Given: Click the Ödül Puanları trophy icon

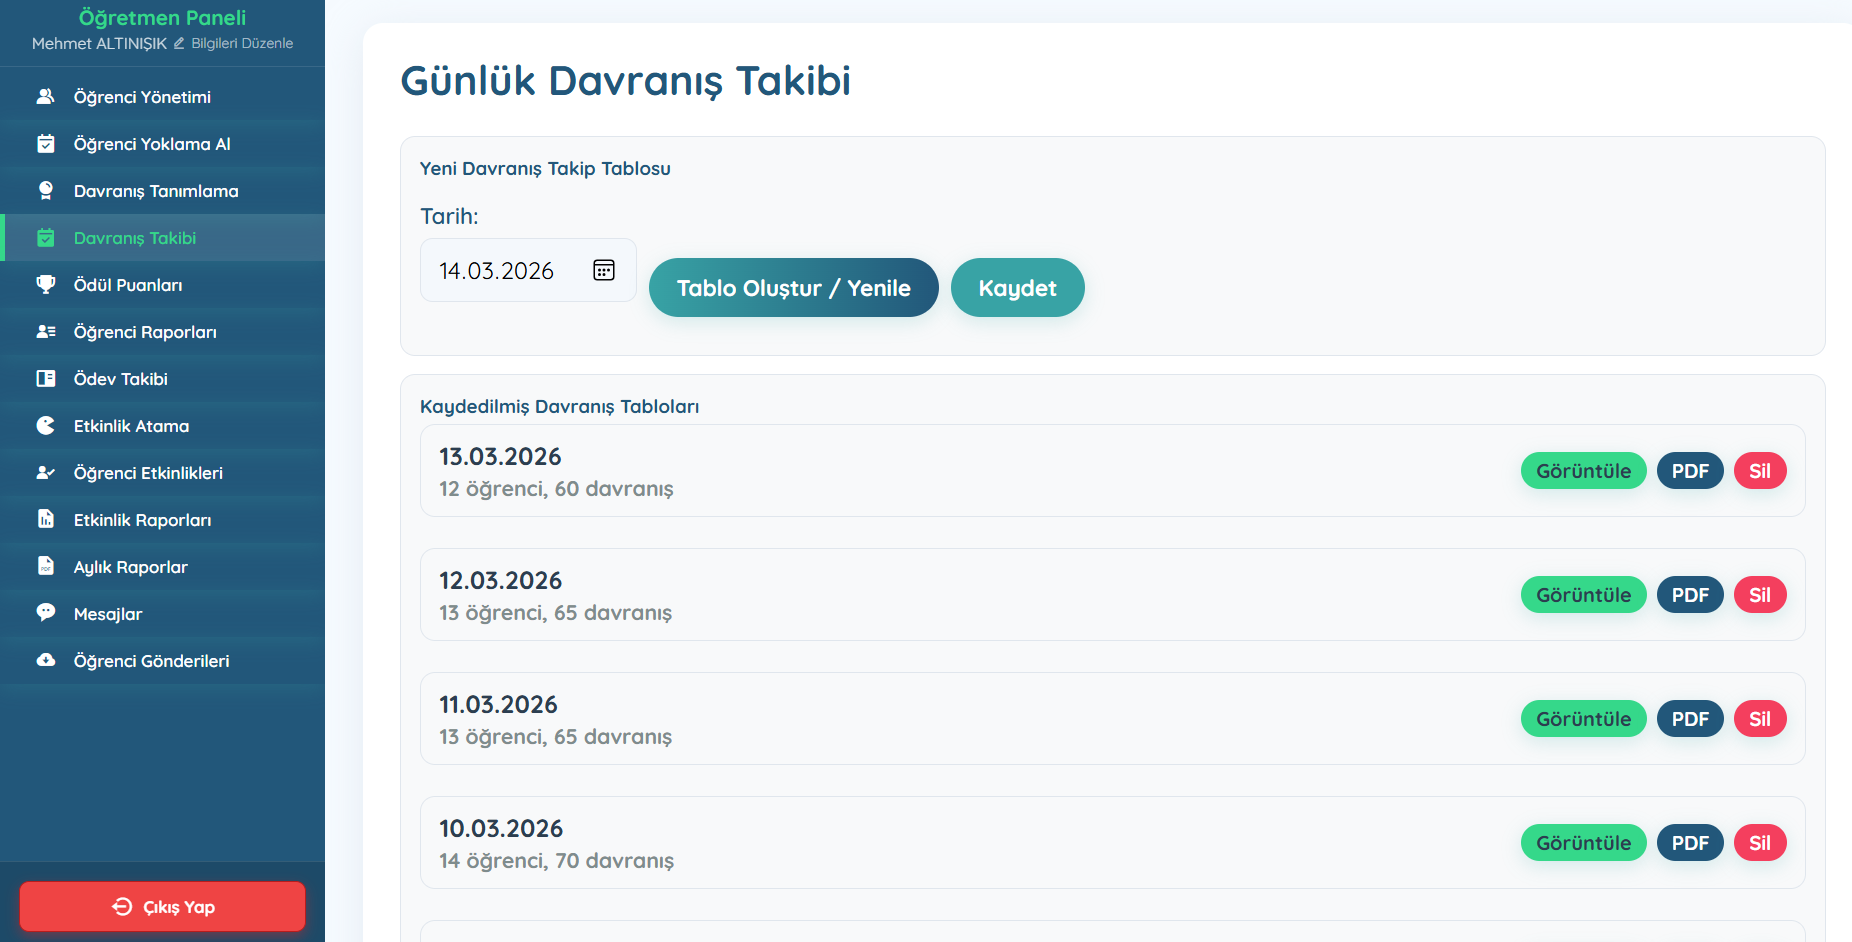Looking at the screenshot, I should [x=46, y=285].
